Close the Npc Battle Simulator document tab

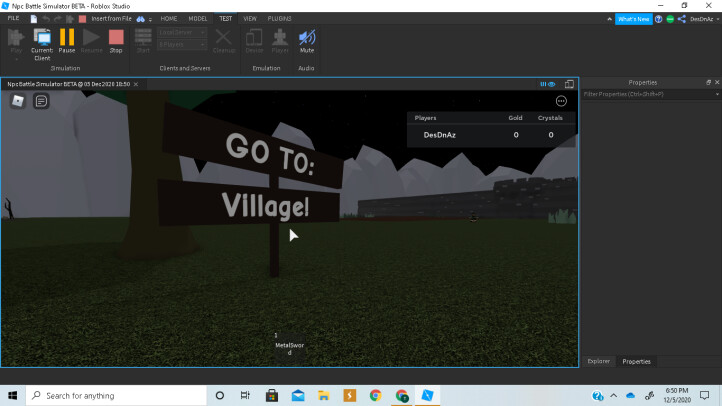136,84
